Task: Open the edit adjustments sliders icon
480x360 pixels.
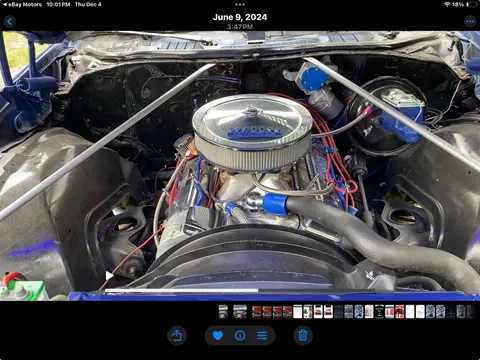Action: click(x=262, y=335)
